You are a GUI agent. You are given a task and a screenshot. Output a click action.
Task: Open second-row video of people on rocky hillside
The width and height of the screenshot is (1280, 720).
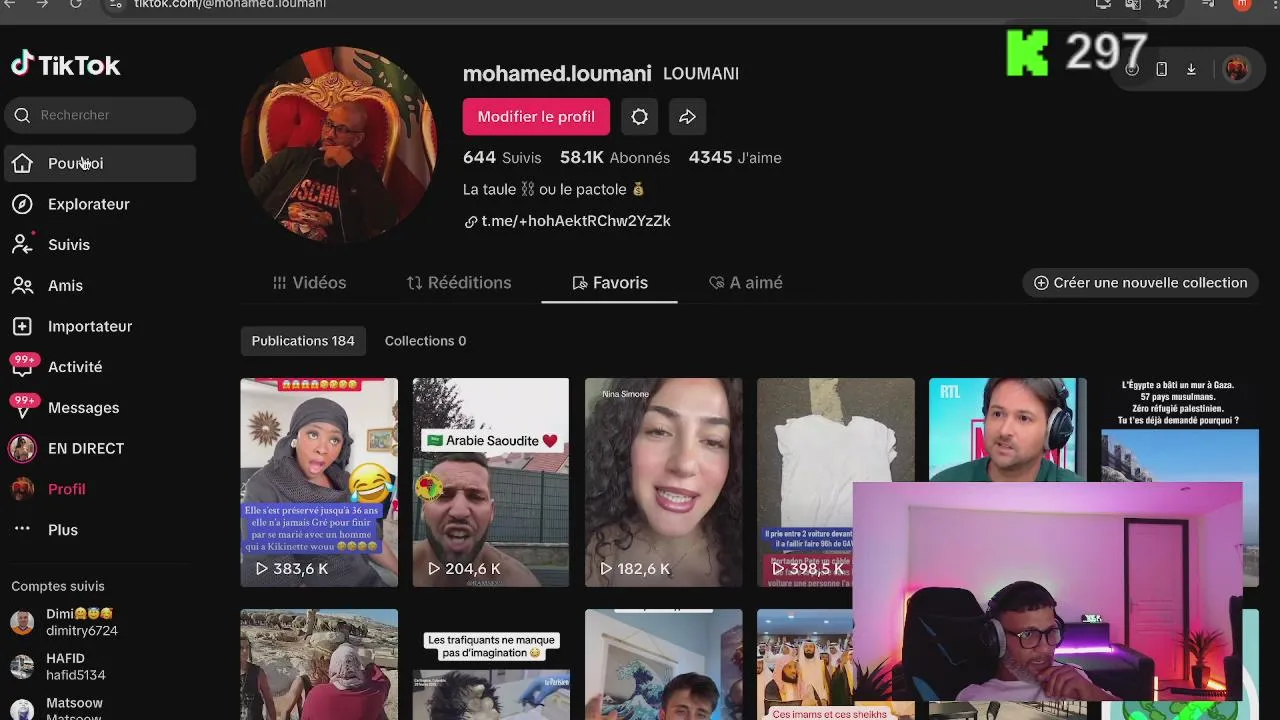point(319,664)
